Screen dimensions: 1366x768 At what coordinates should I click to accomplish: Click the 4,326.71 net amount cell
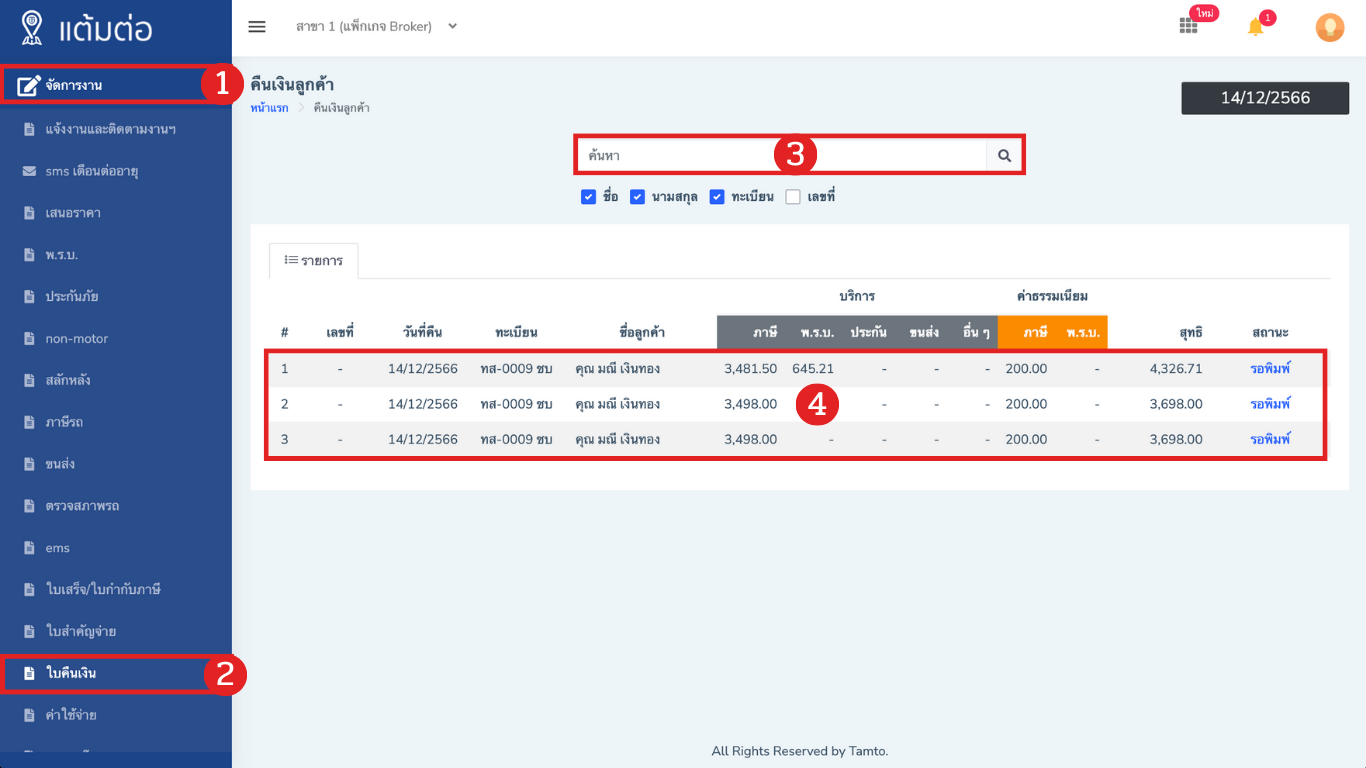[x=1176, y=369]
